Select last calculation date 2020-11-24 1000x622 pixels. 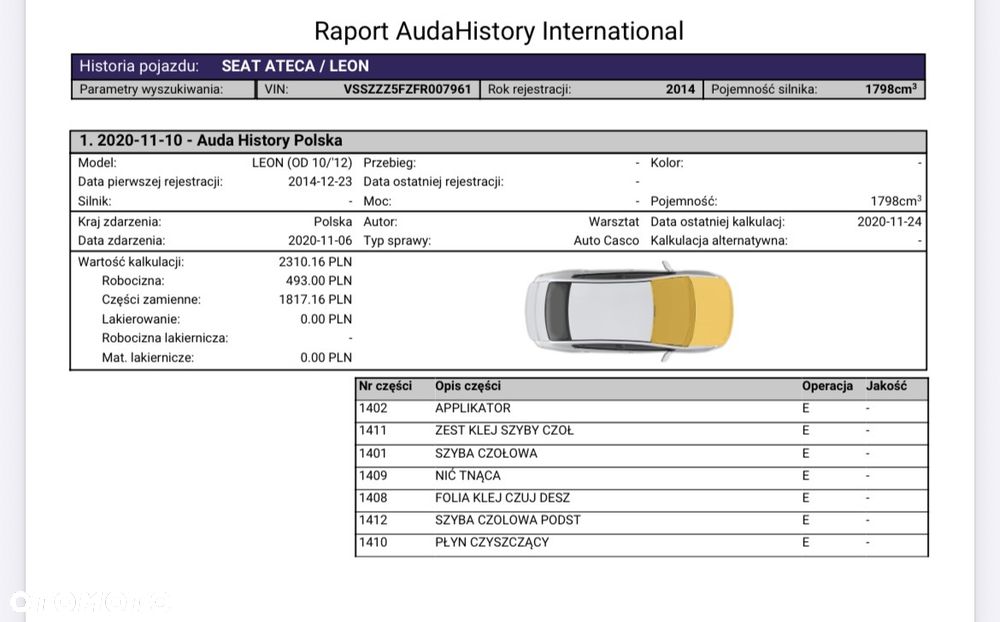(x=889, y=222)
